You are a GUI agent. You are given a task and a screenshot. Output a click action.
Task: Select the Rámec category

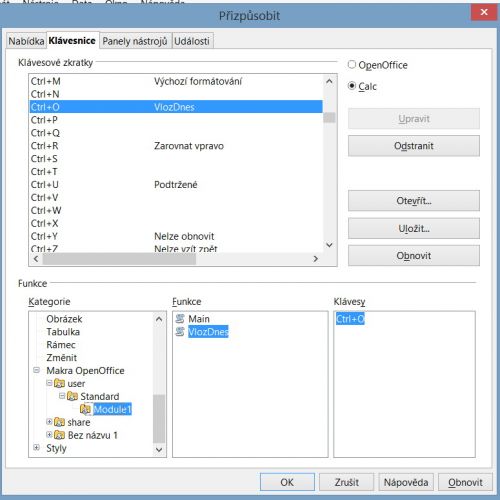(x=61, y=345)
